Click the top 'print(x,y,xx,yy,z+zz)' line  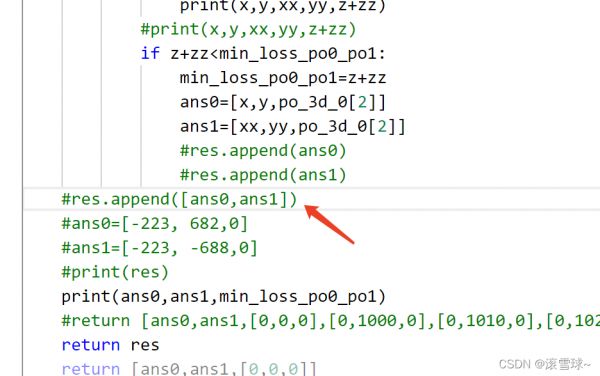pos(283,6)
